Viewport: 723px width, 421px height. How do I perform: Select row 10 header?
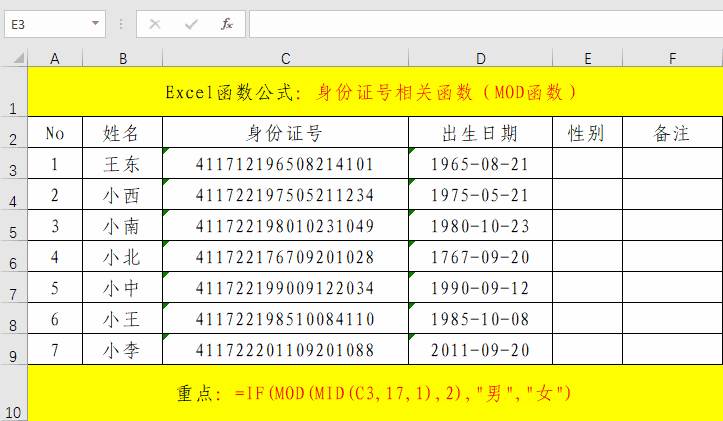[x=13, y=393]
